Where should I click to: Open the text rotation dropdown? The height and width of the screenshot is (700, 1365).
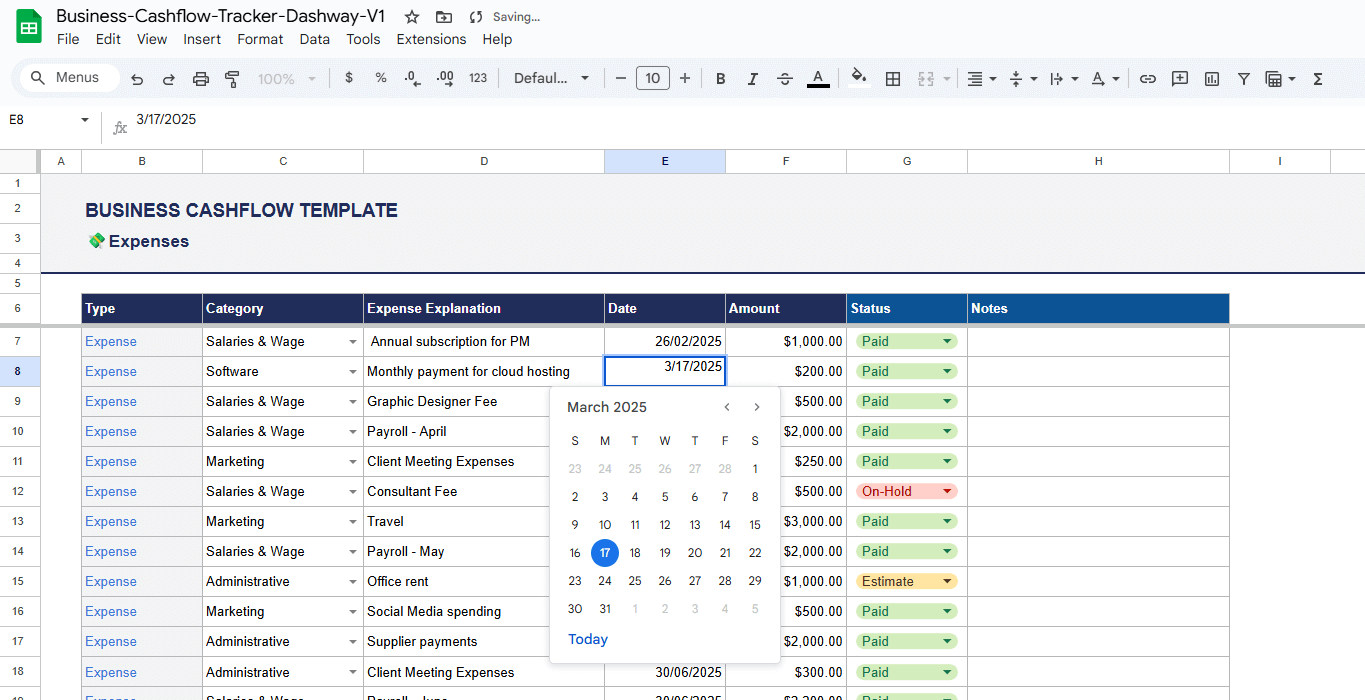pos(1105,78)
